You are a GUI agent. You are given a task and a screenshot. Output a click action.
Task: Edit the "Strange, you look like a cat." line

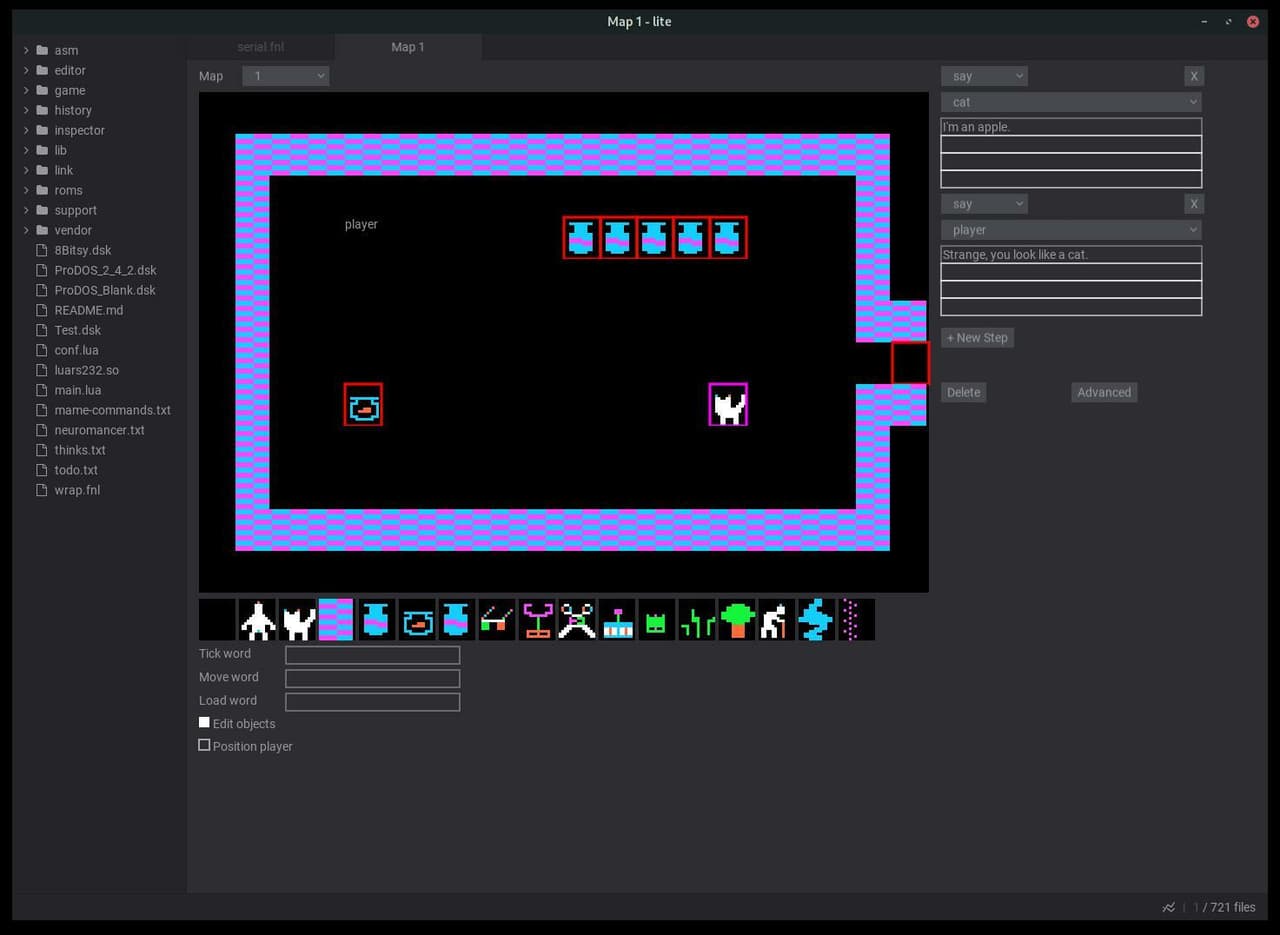pyautogui.click(x=1071, y=255)
